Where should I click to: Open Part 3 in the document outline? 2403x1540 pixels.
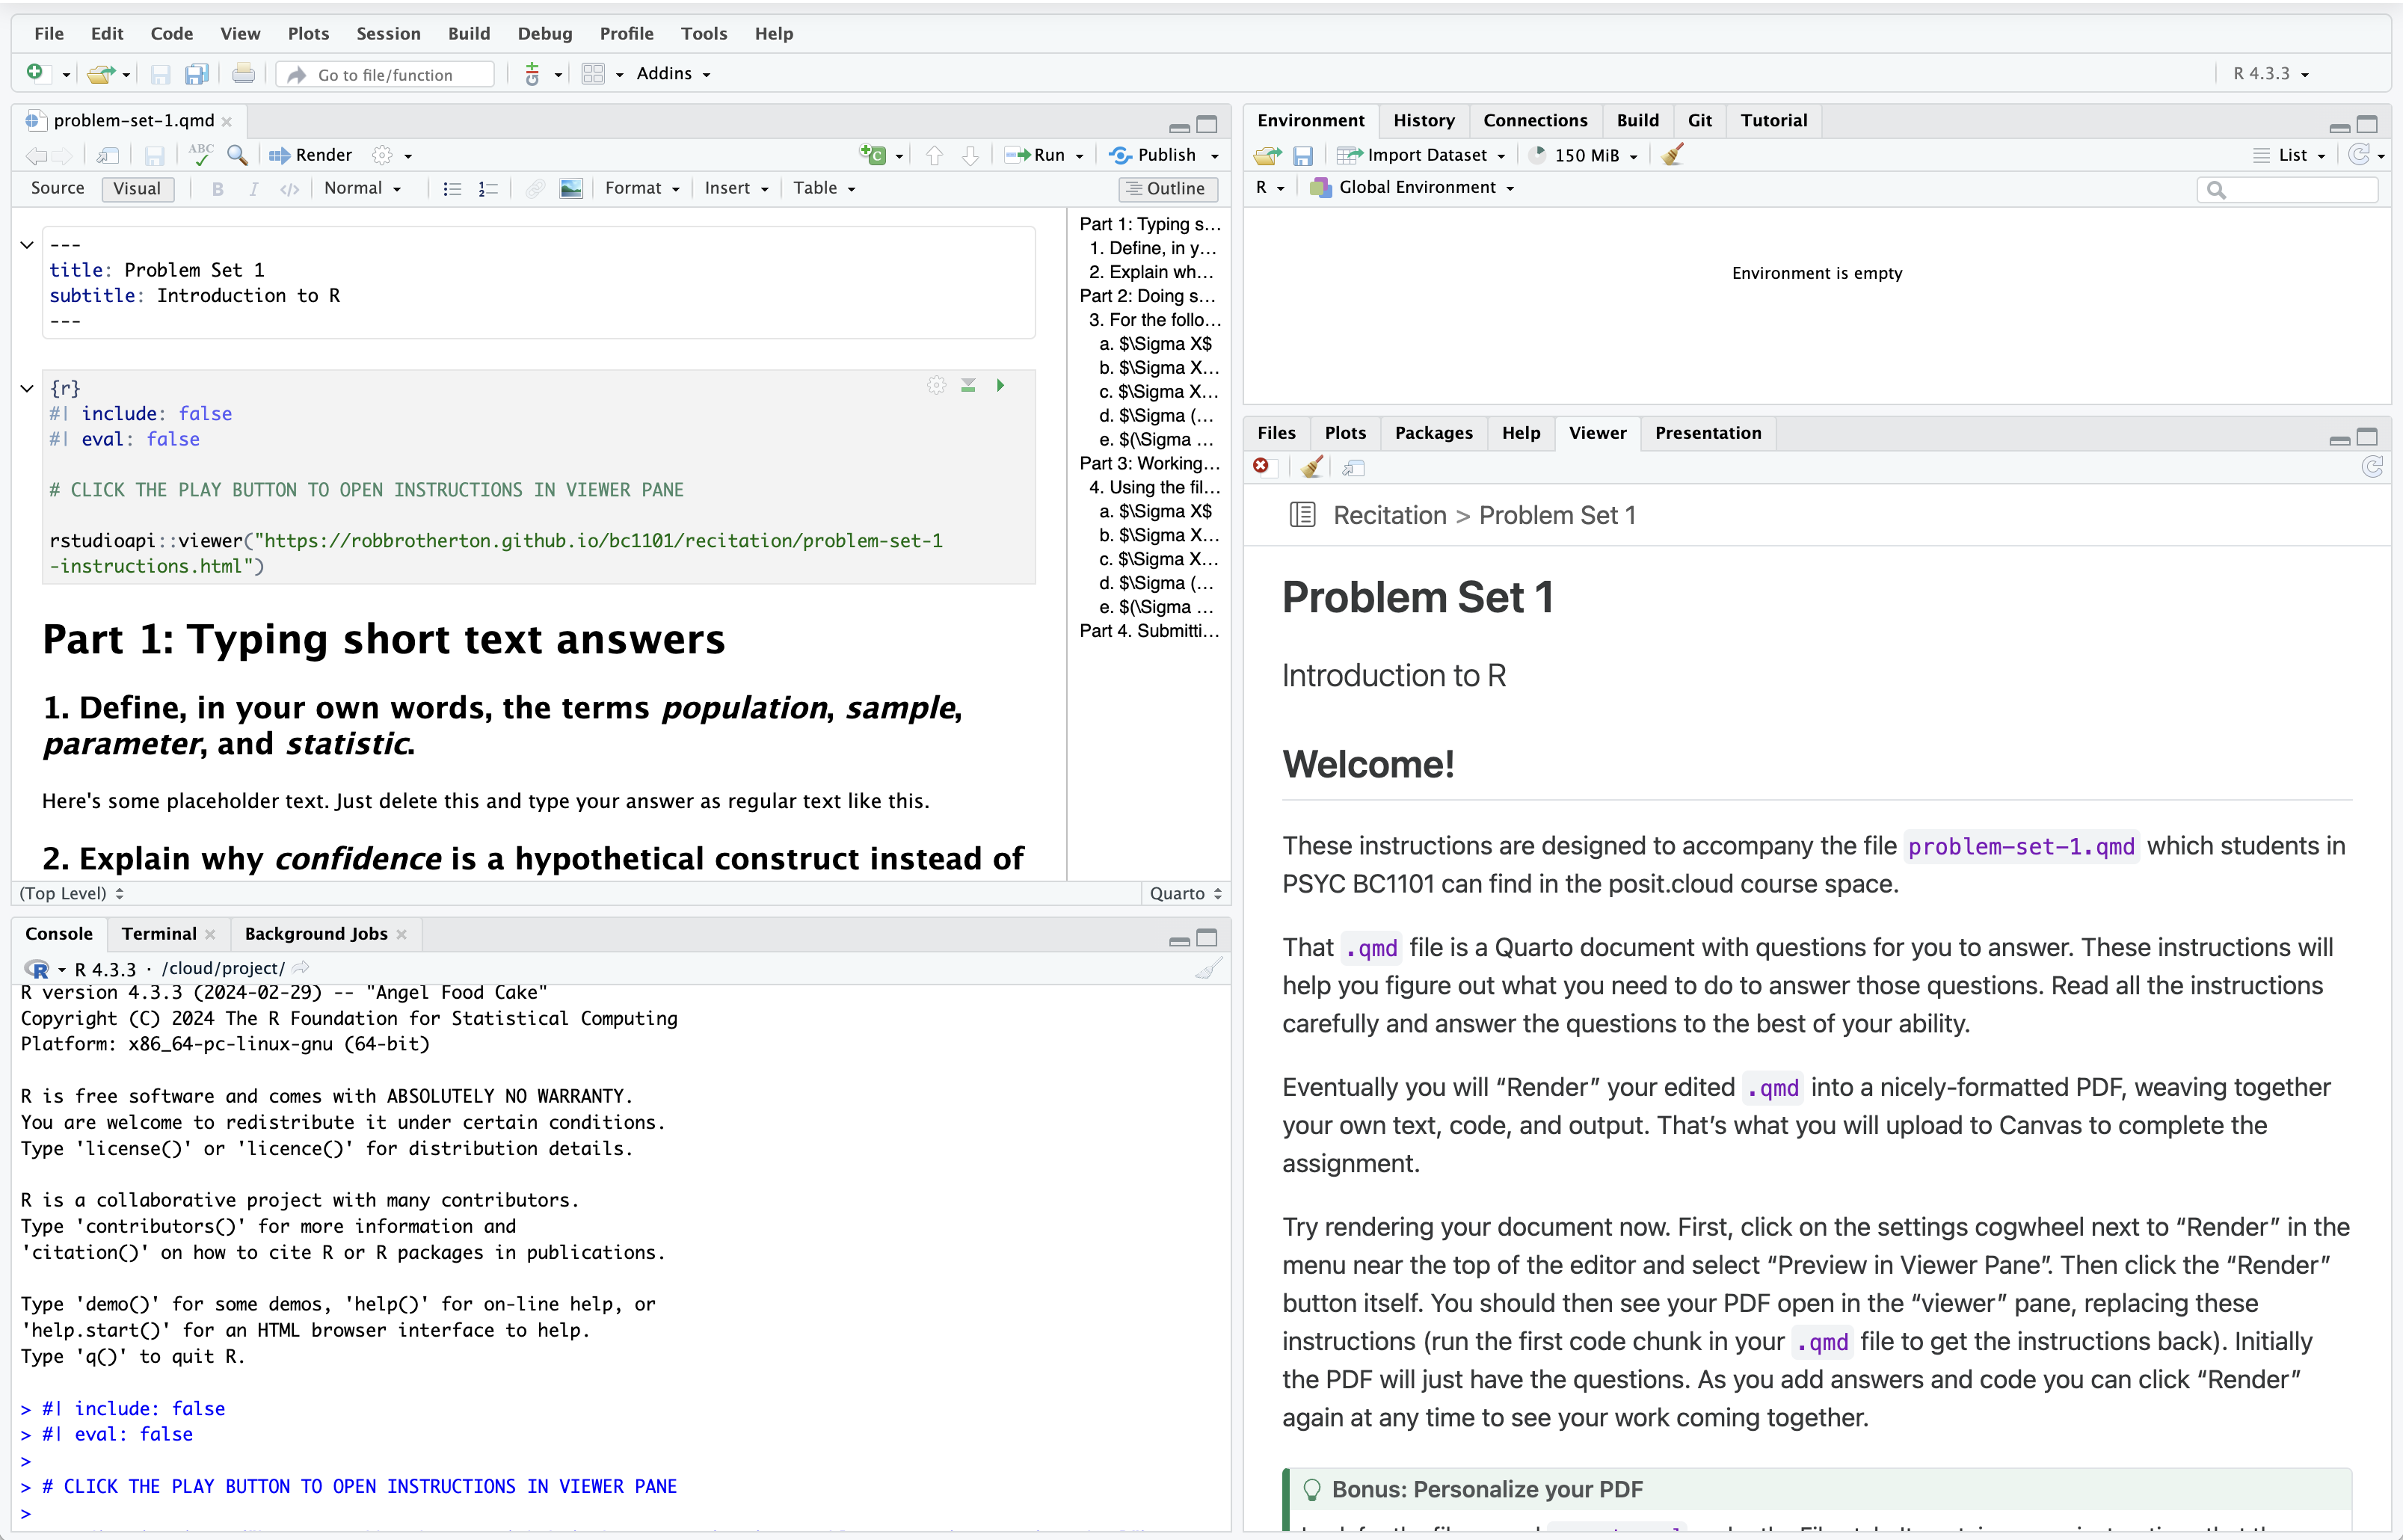(1149, 463)
